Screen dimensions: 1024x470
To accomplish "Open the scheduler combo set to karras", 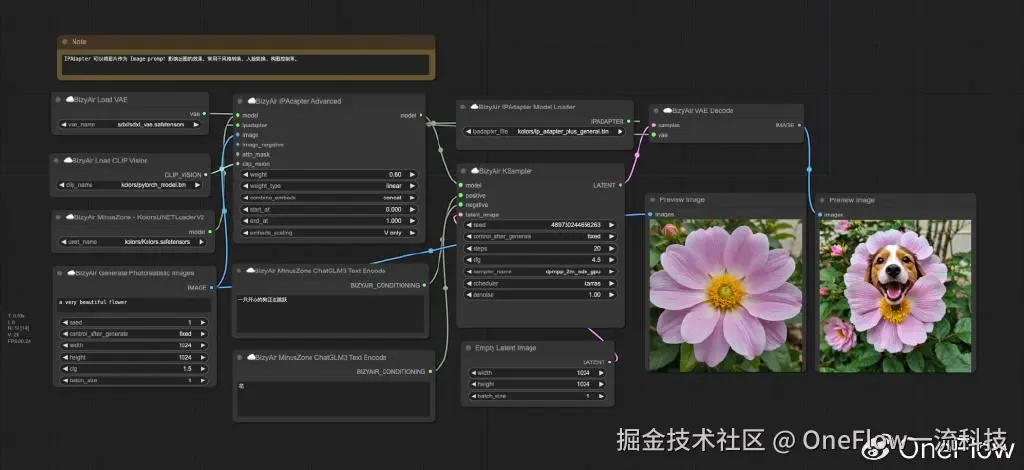I will [541, 283].
